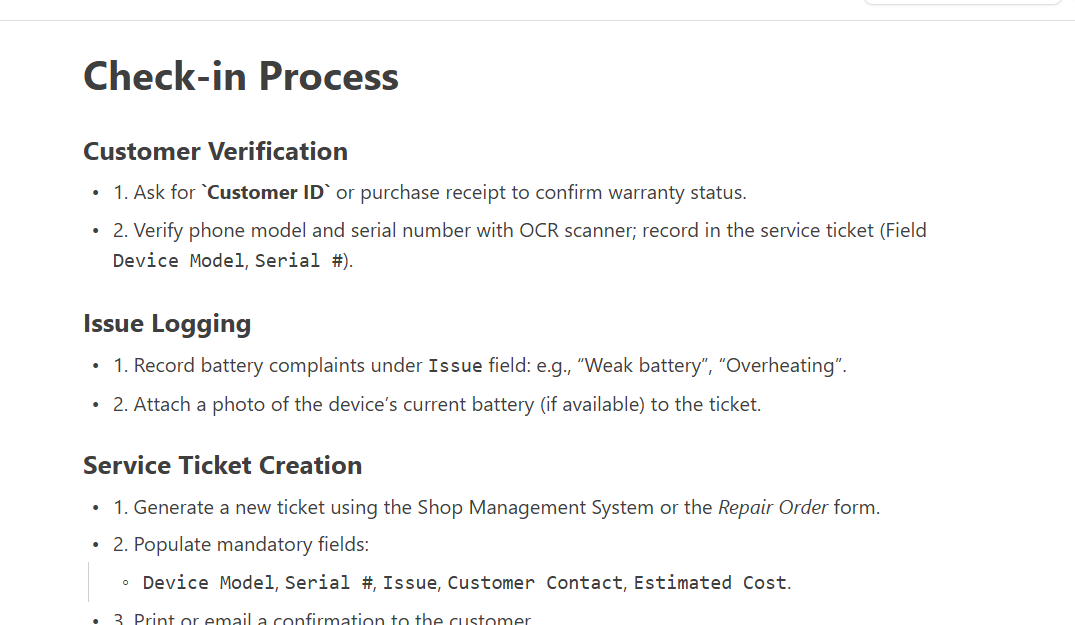Click "Serial #" code under Customer Verification
Viewport: 1075px width, 625px height.
point(299,261)
